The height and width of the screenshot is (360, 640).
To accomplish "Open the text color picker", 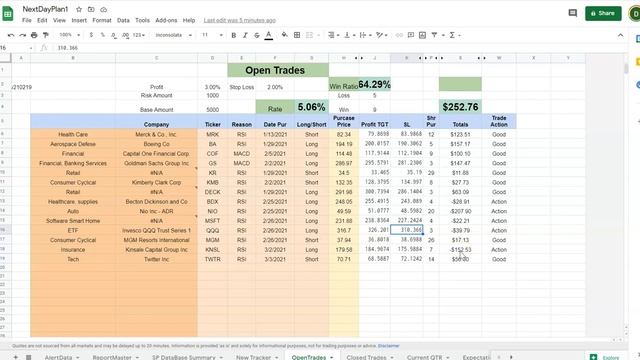I will coord(269,36).
